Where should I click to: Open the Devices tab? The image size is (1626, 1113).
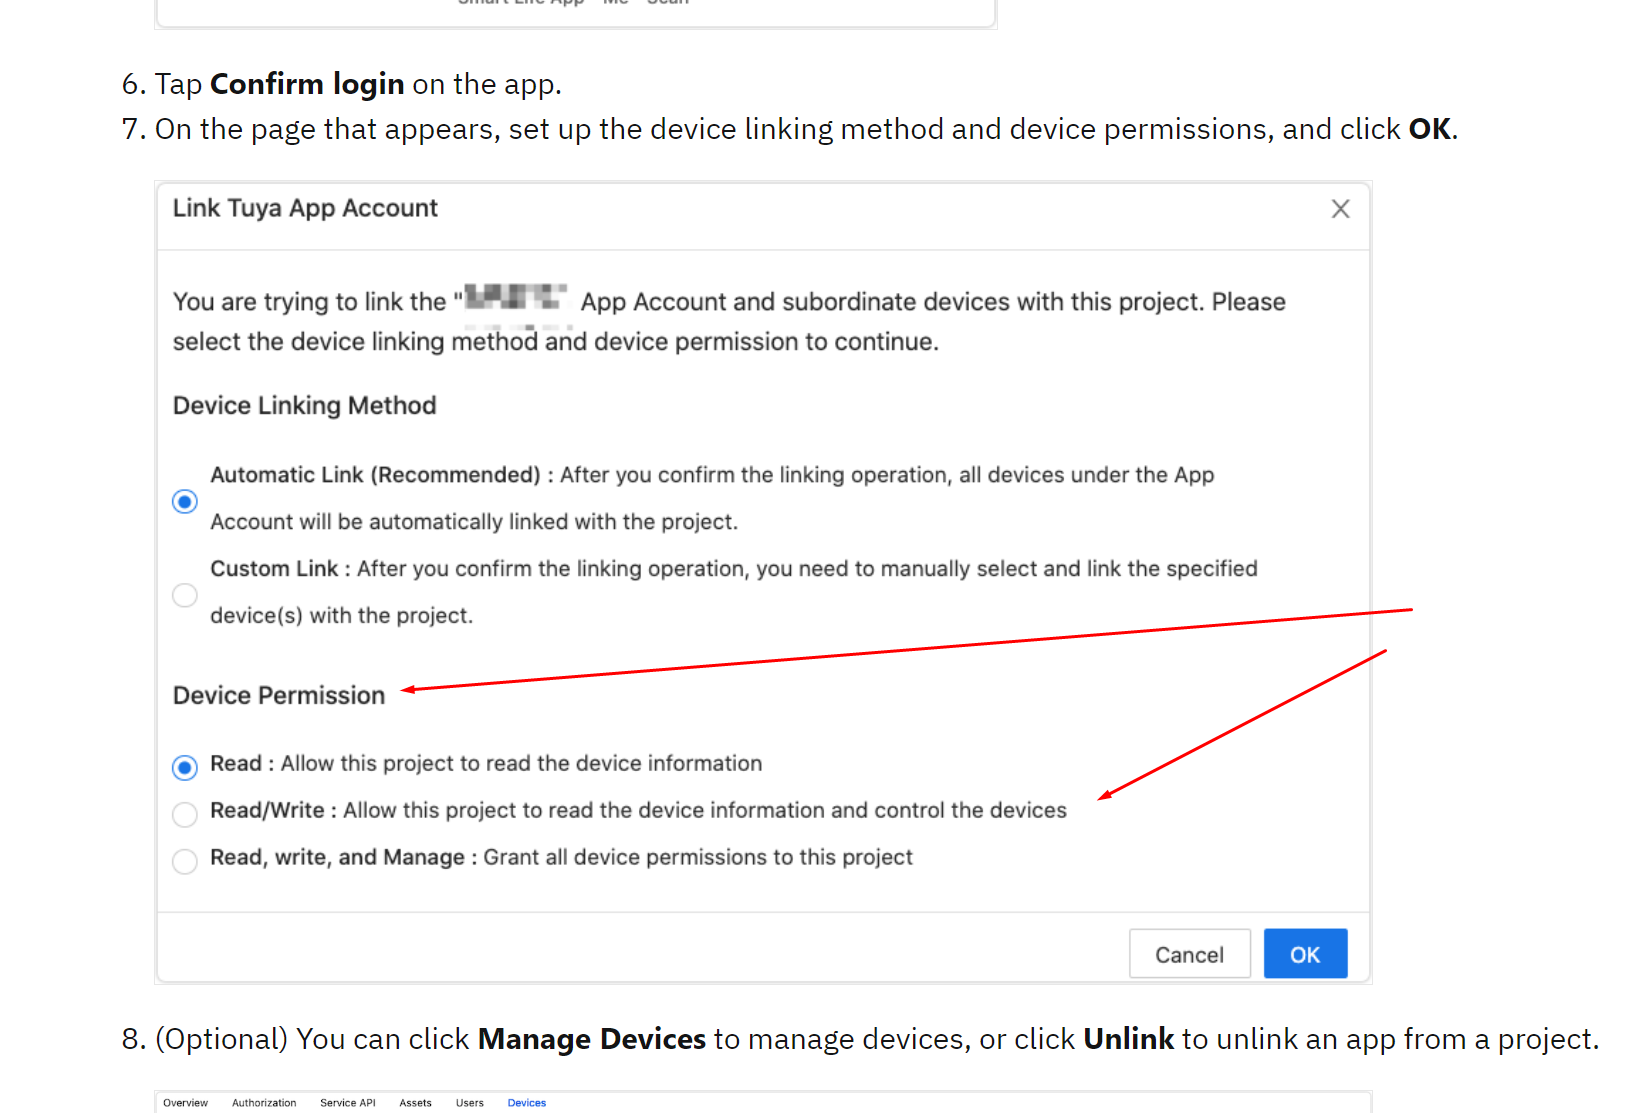(x=526, y=1103)
